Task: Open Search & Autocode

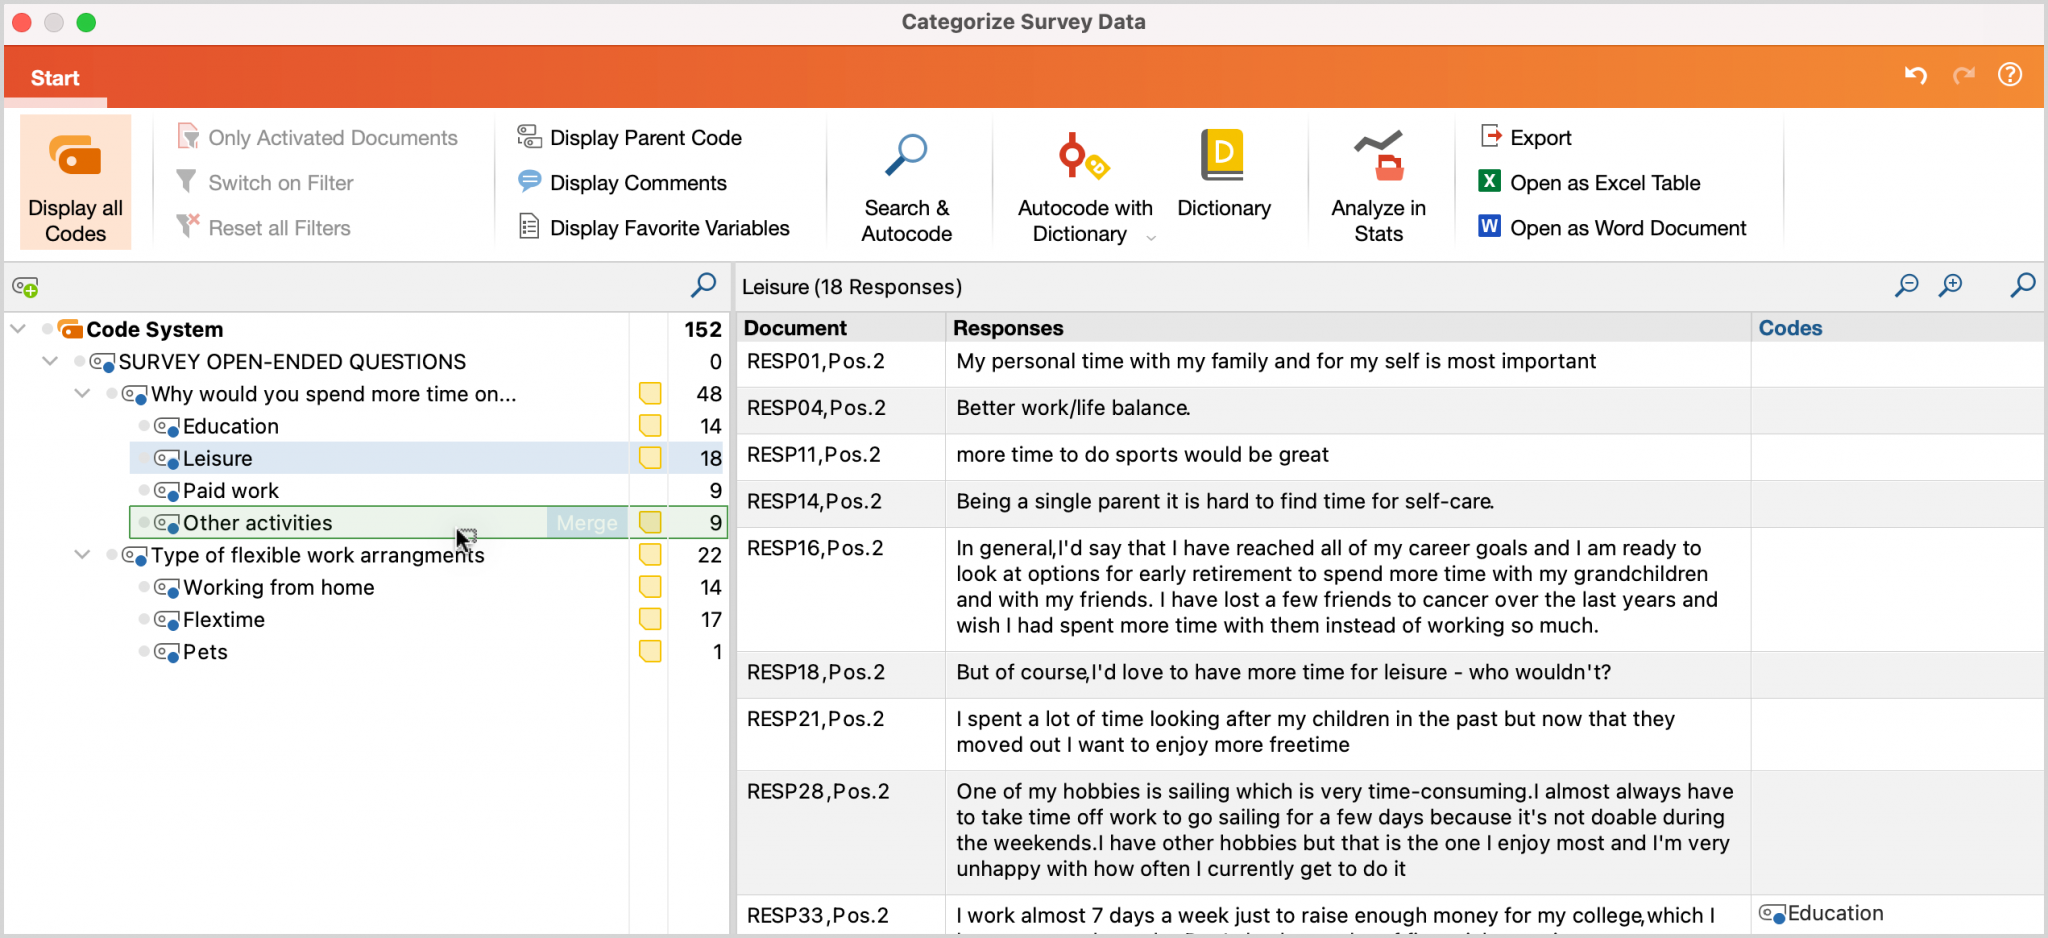Action: pos(905,181)
